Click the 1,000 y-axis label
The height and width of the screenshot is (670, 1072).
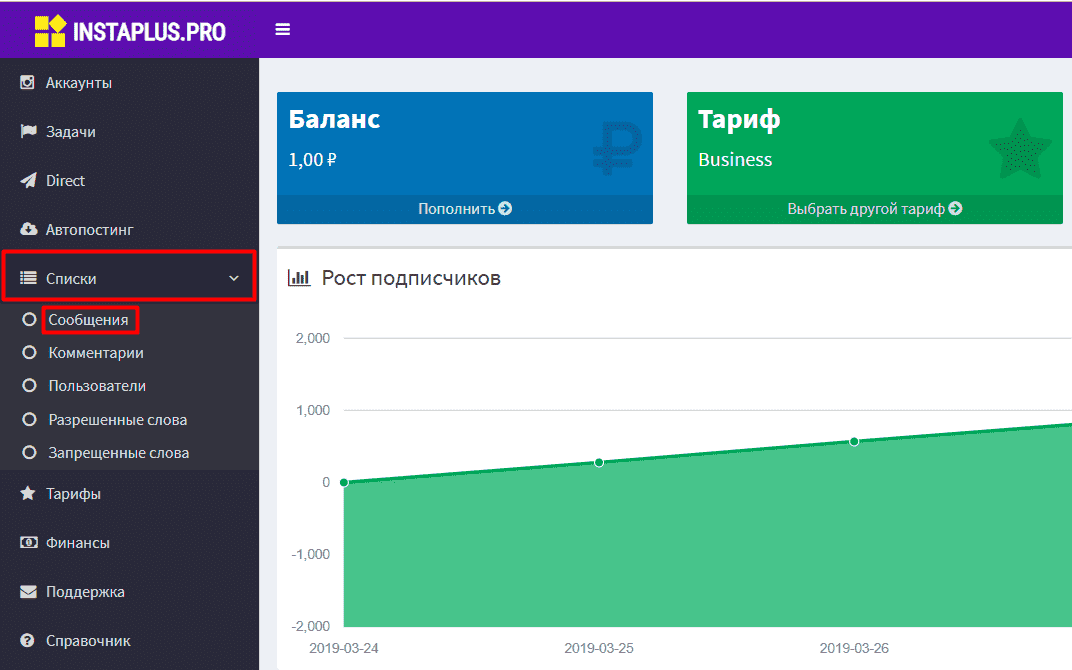click(312, 410)
